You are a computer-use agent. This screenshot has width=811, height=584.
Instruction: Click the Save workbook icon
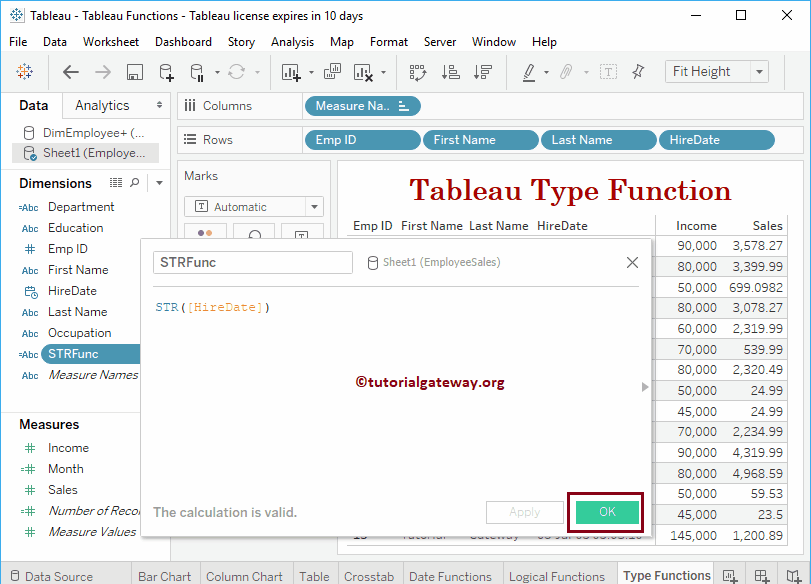[134, 71]
